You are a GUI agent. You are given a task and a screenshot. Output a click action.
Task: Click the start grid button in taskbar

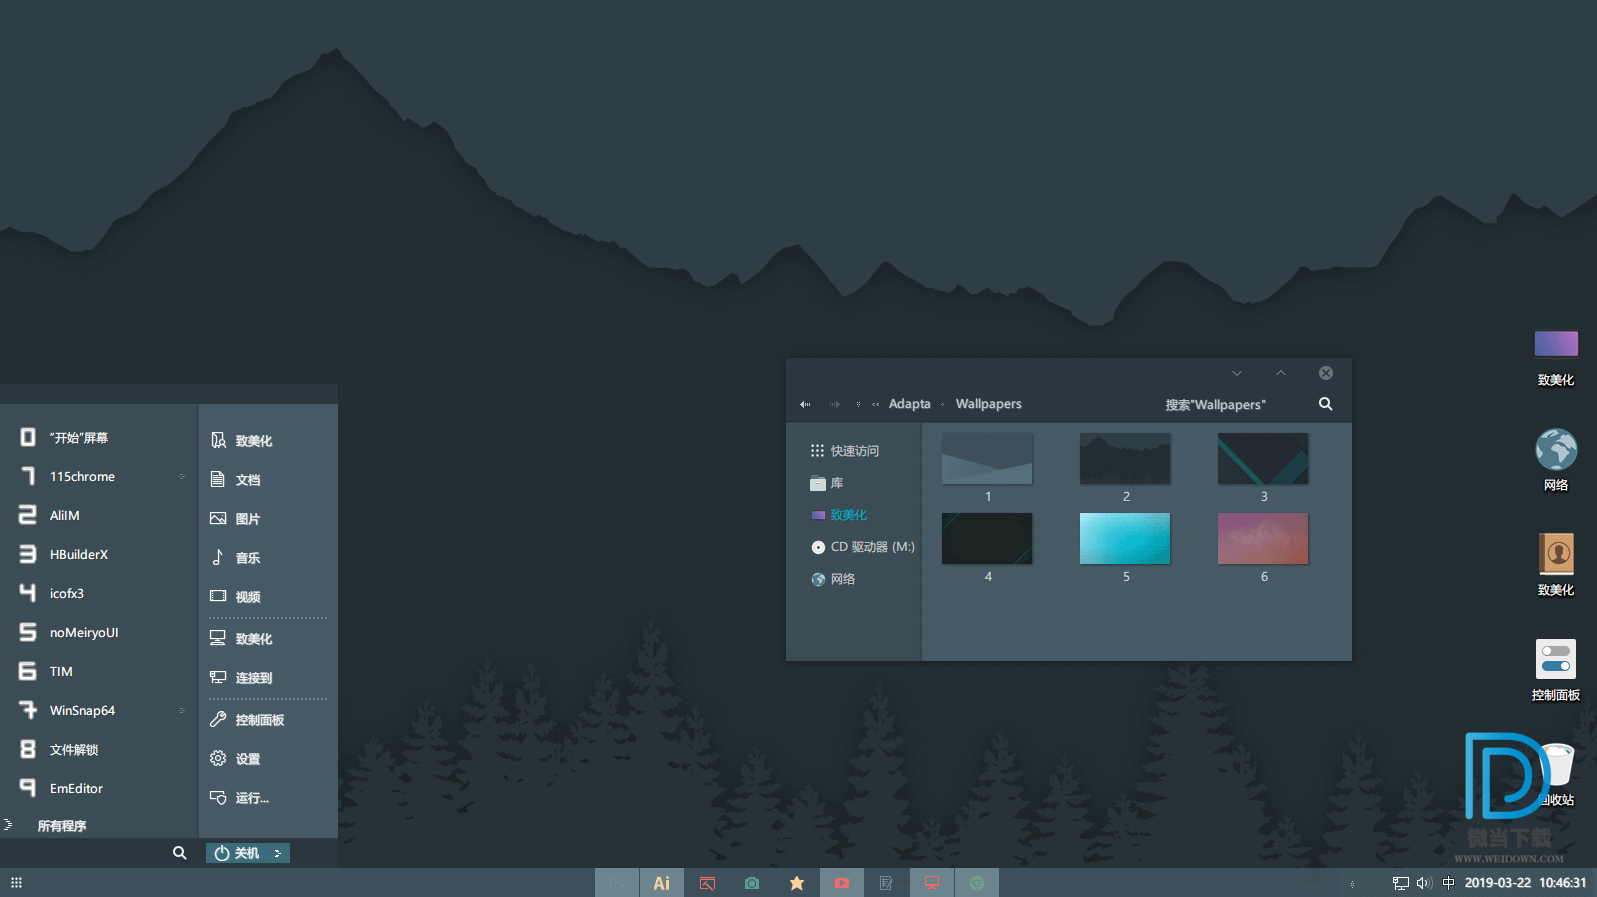coord(16,883)
